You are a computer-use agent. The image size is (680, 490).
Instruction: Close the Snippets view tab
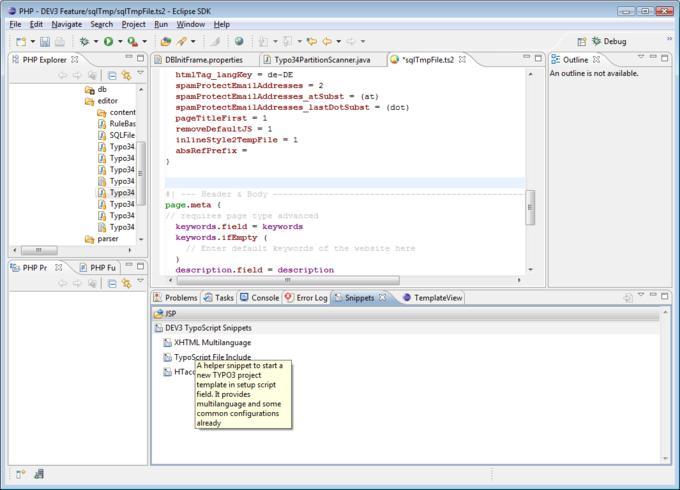(x=382, y=297)
